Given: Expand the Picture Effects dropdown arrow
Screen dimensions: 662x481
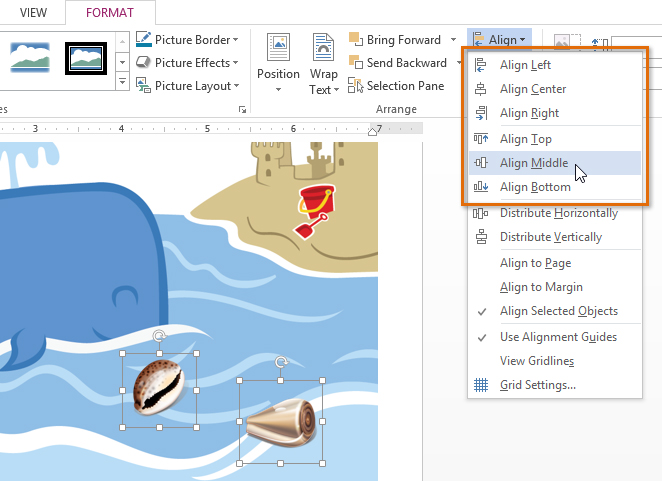Looking at the screenshot, I should (236, 63).
